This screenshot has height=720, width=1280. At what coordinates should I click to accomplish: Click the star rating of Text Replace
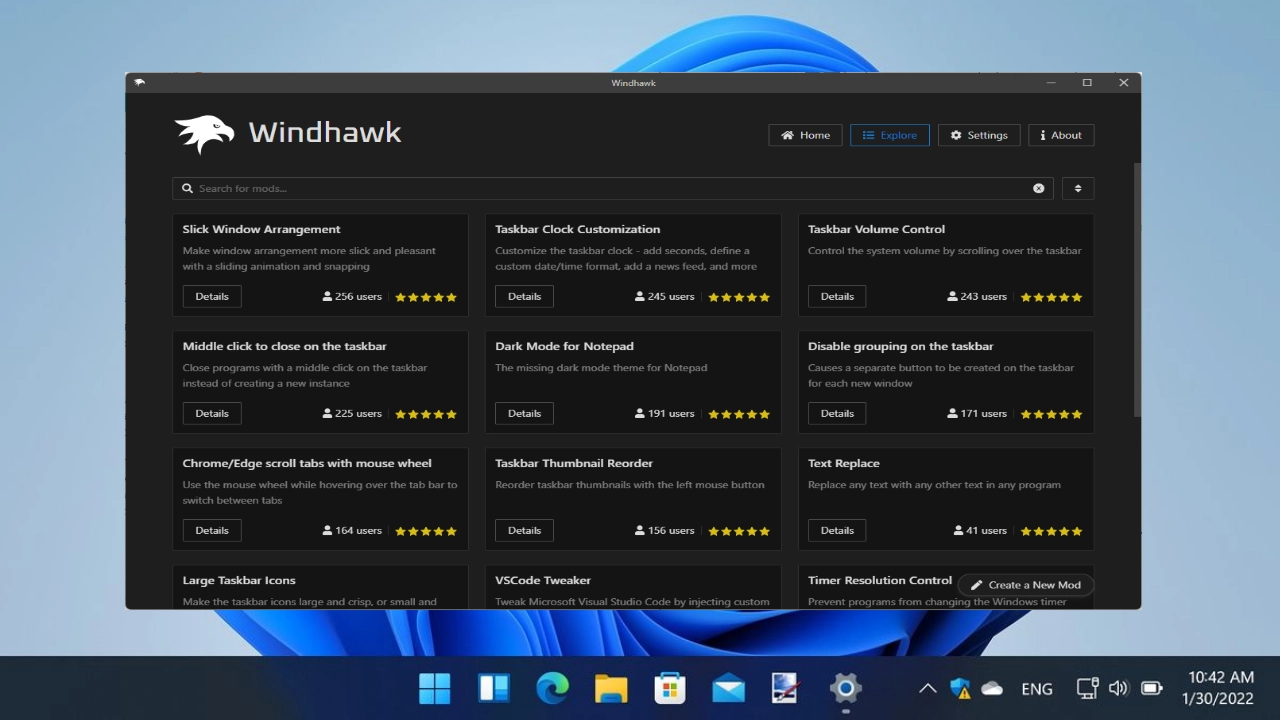coord(1051,531)
